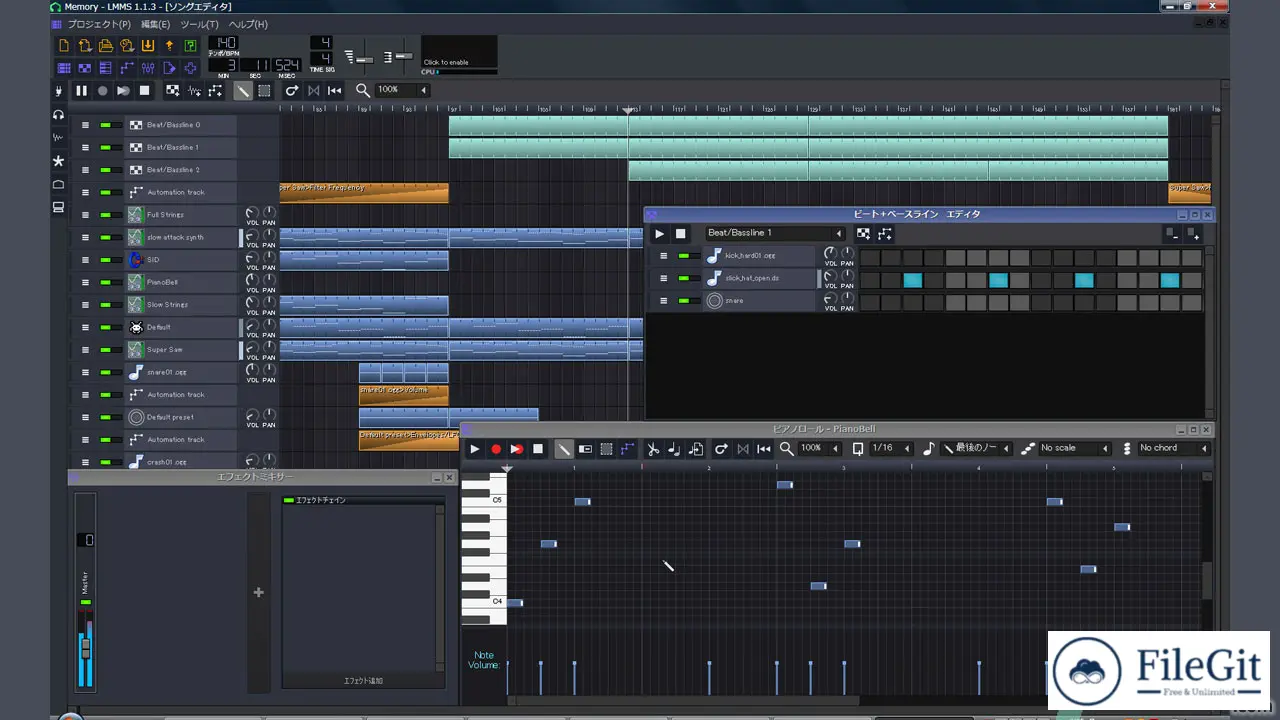The width and height of the screenshot is (1280, 720).
Task: Adjust the Master fader in Effect Mixer
Action: 86,648
